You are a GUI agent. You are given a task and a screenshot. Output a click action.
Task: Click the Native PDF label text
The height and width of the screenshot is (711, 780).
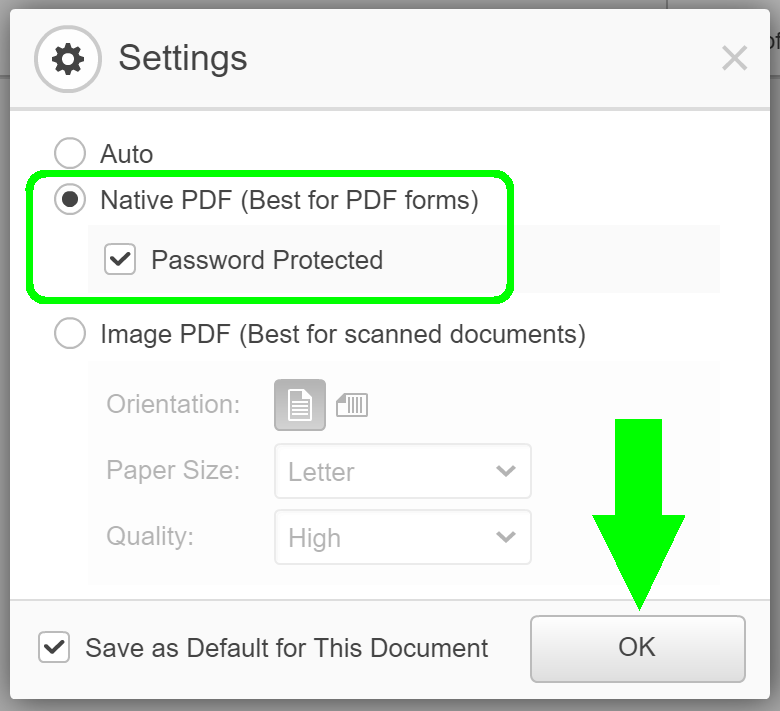[x=290, y=201]
